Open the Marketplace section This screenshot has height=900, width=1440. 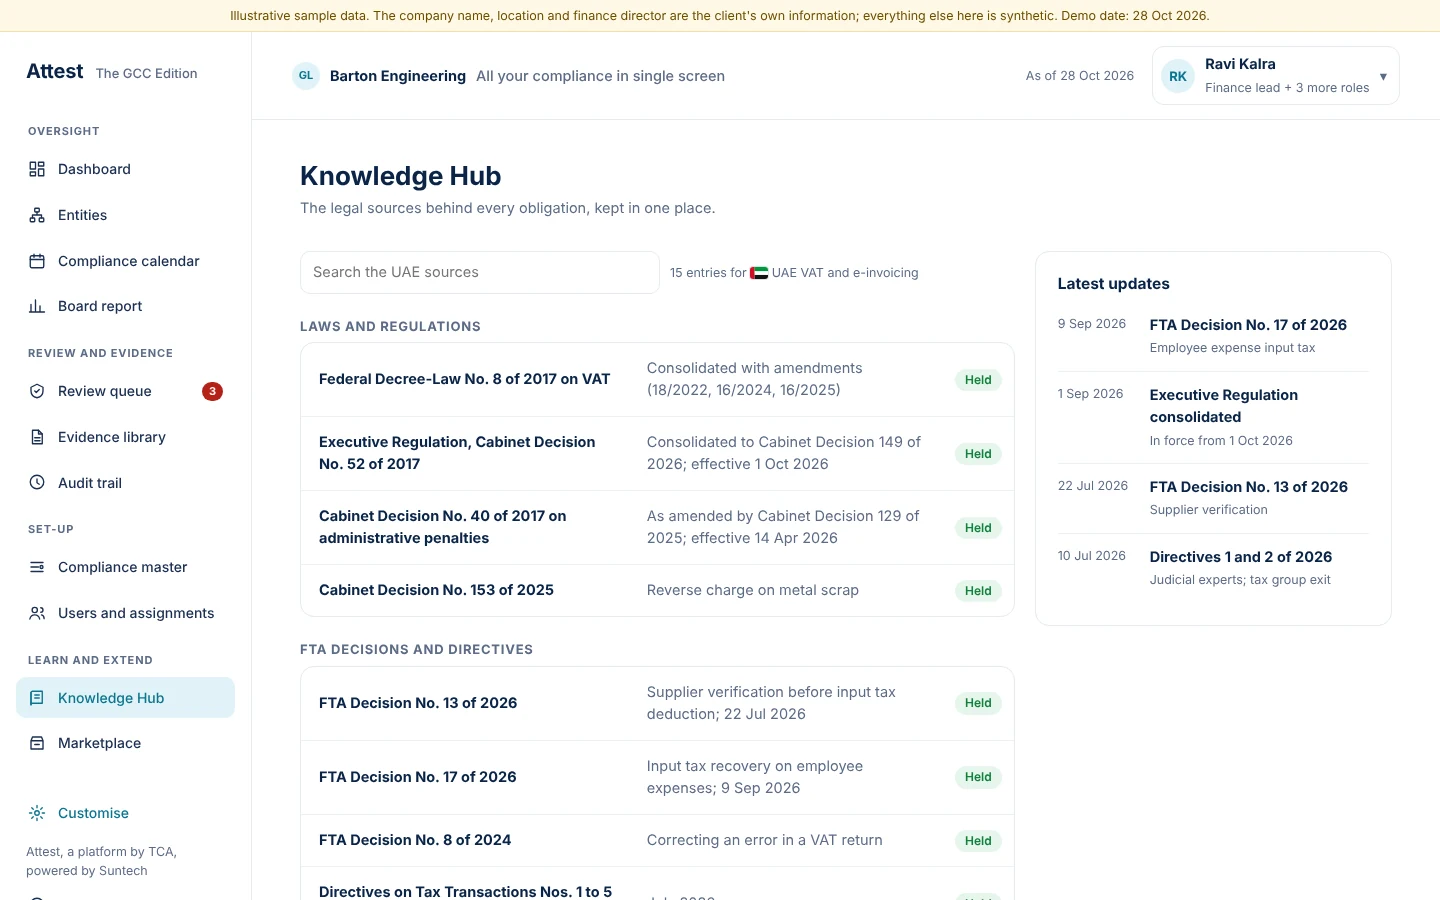[x=125, y=743]
